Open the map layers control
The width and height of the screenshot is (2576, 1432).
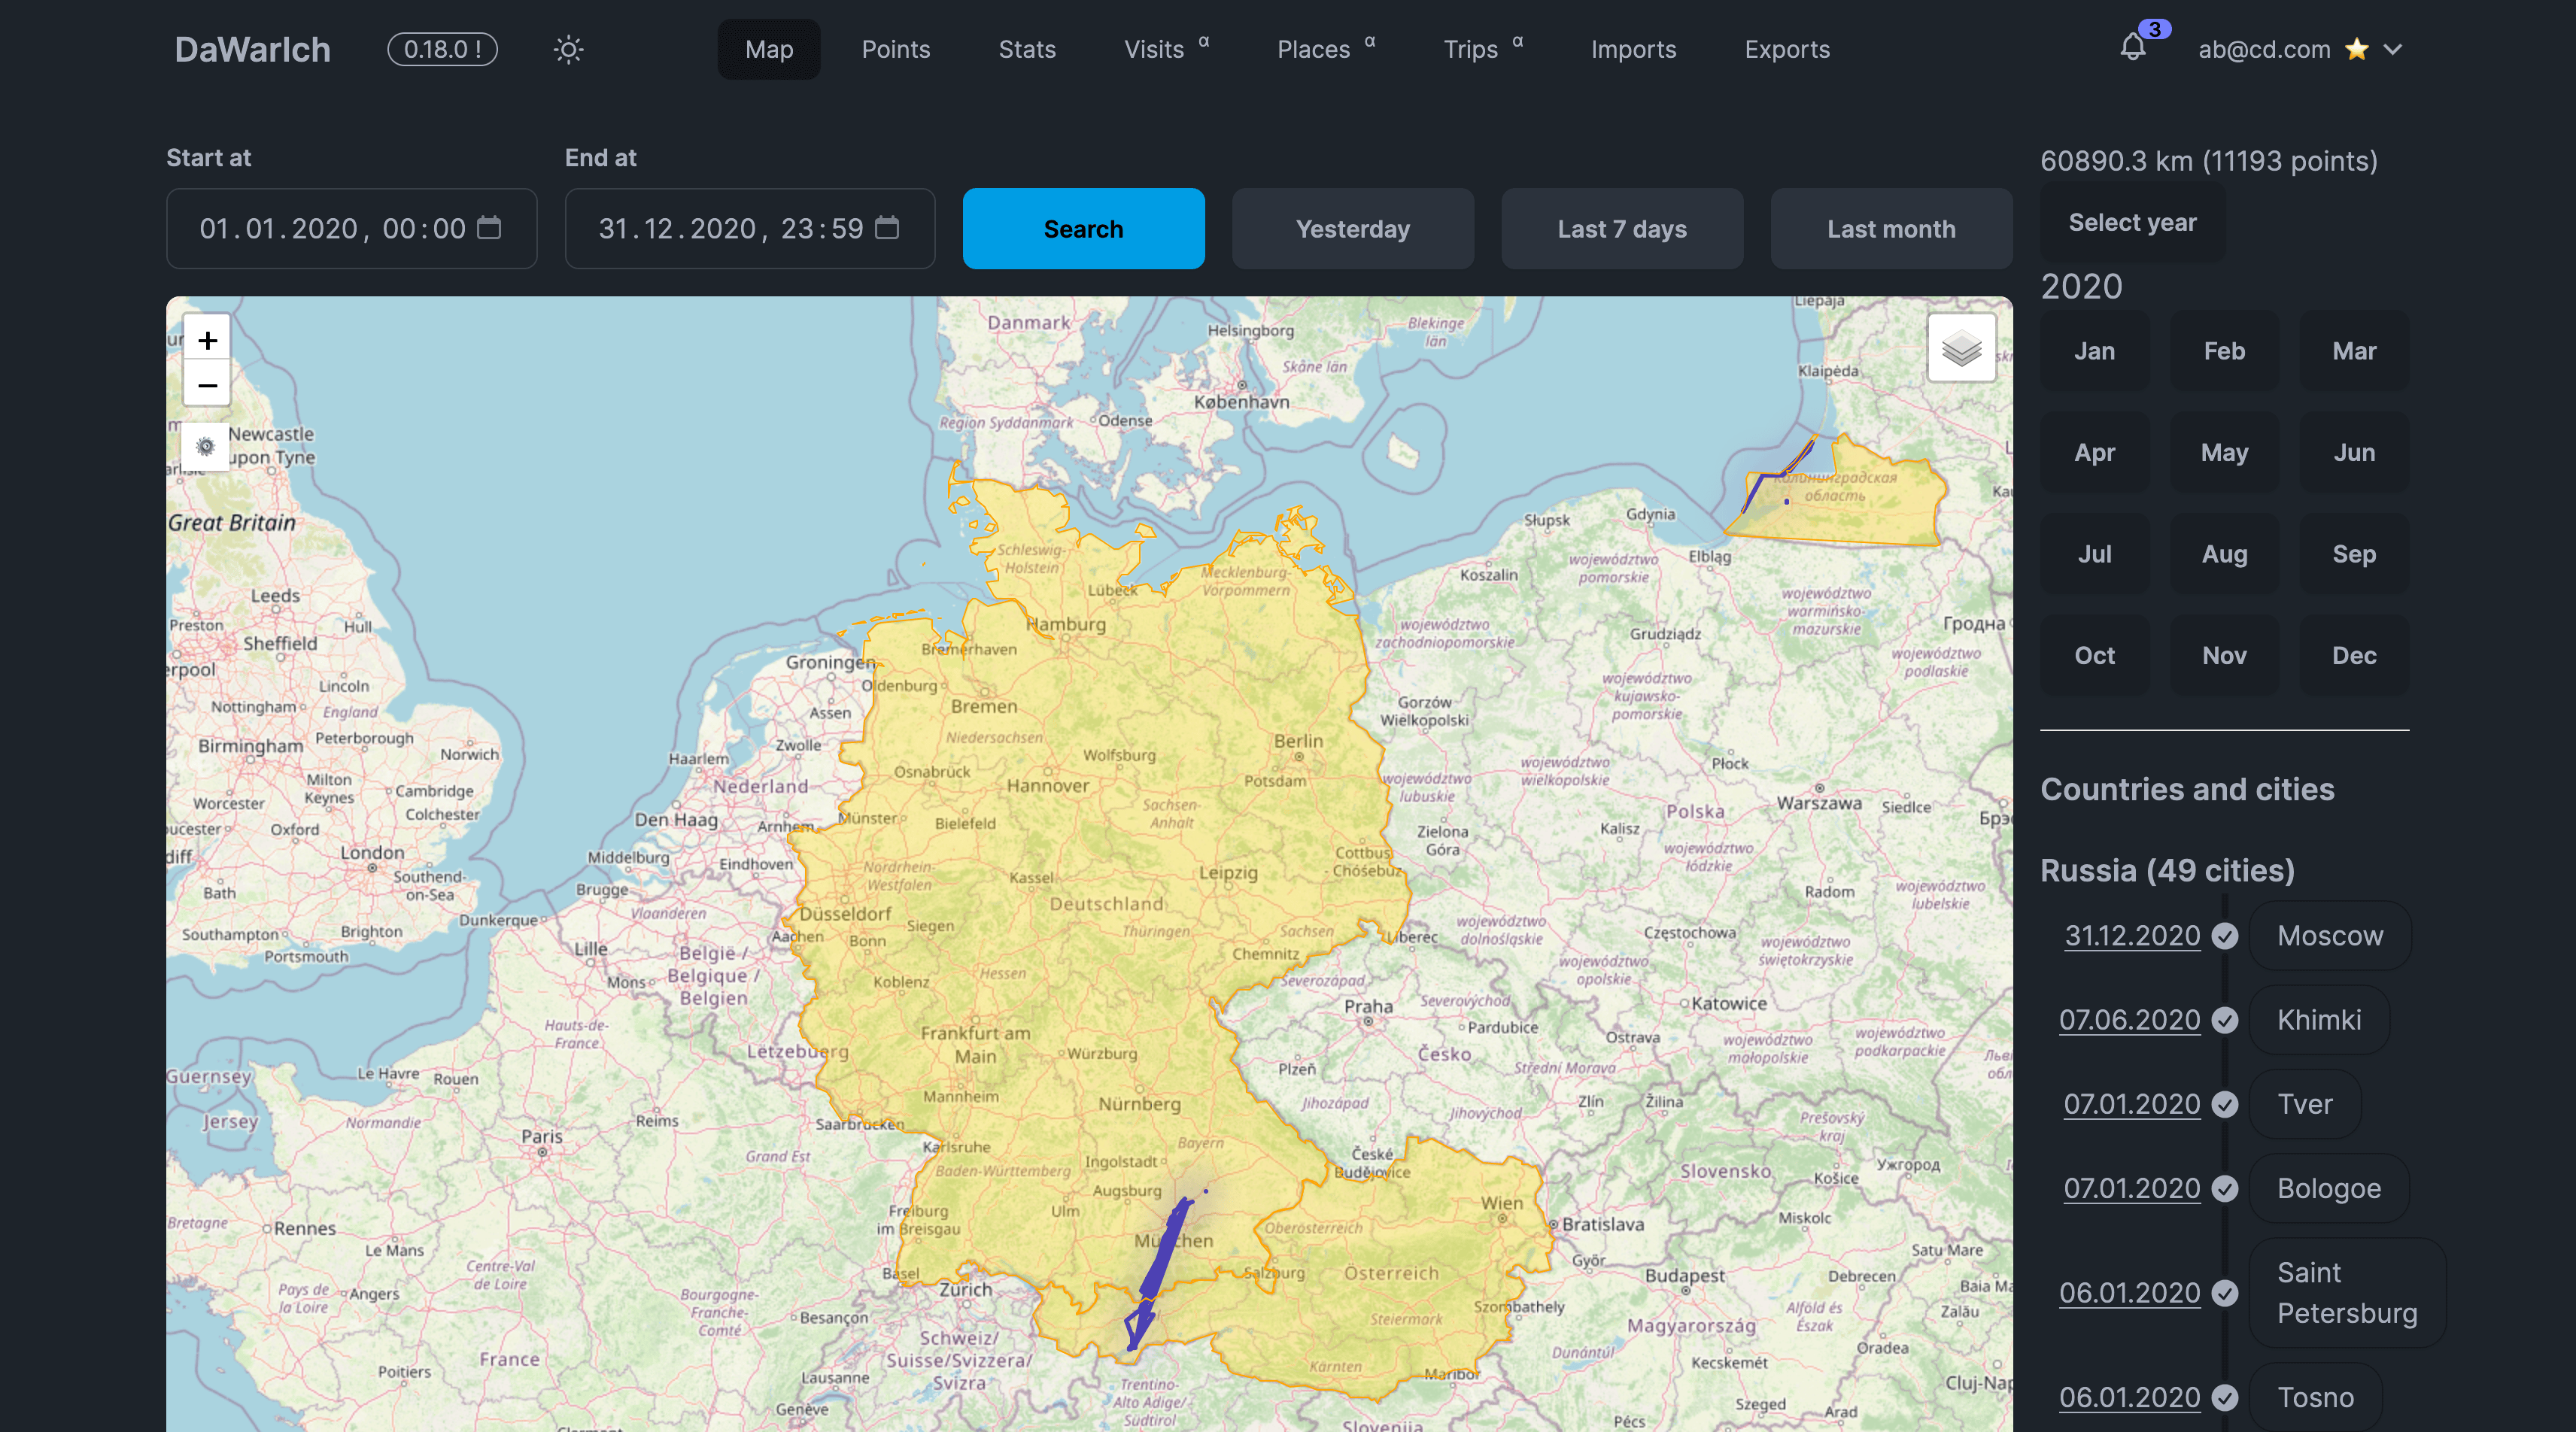1961,348
